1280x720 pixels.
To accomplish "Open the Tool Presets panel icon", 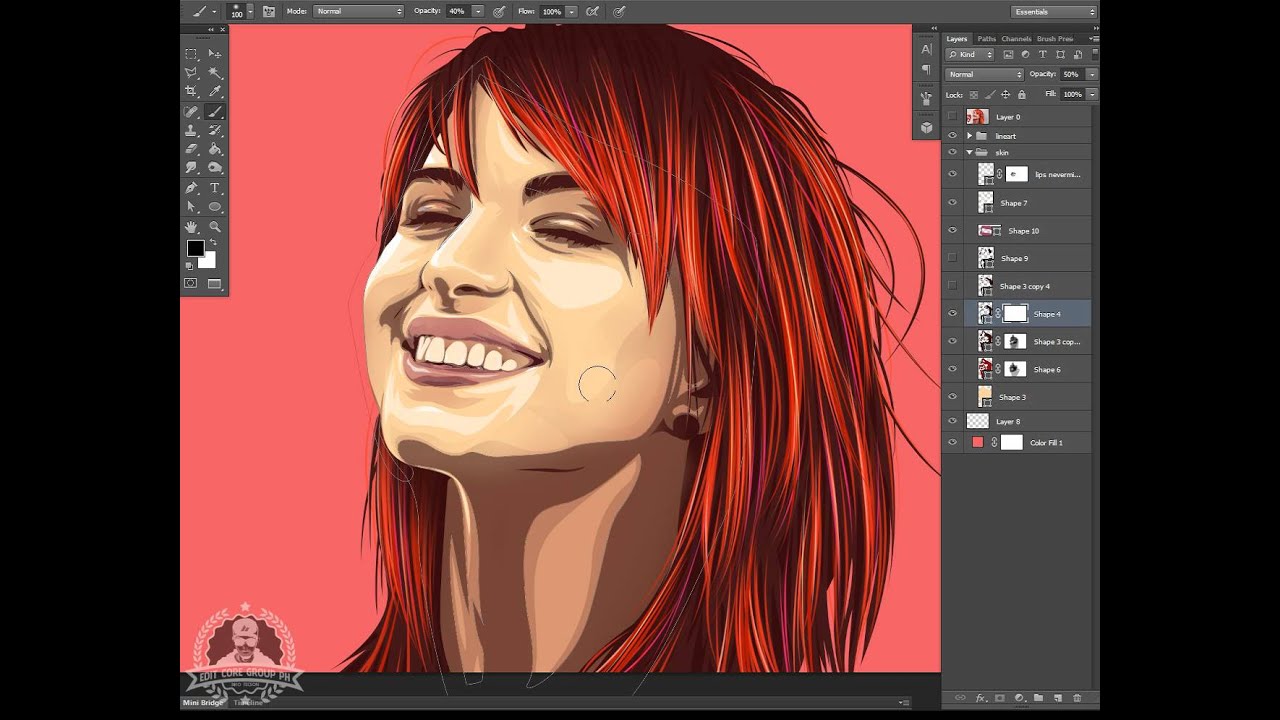I will (x=926, y=98).
